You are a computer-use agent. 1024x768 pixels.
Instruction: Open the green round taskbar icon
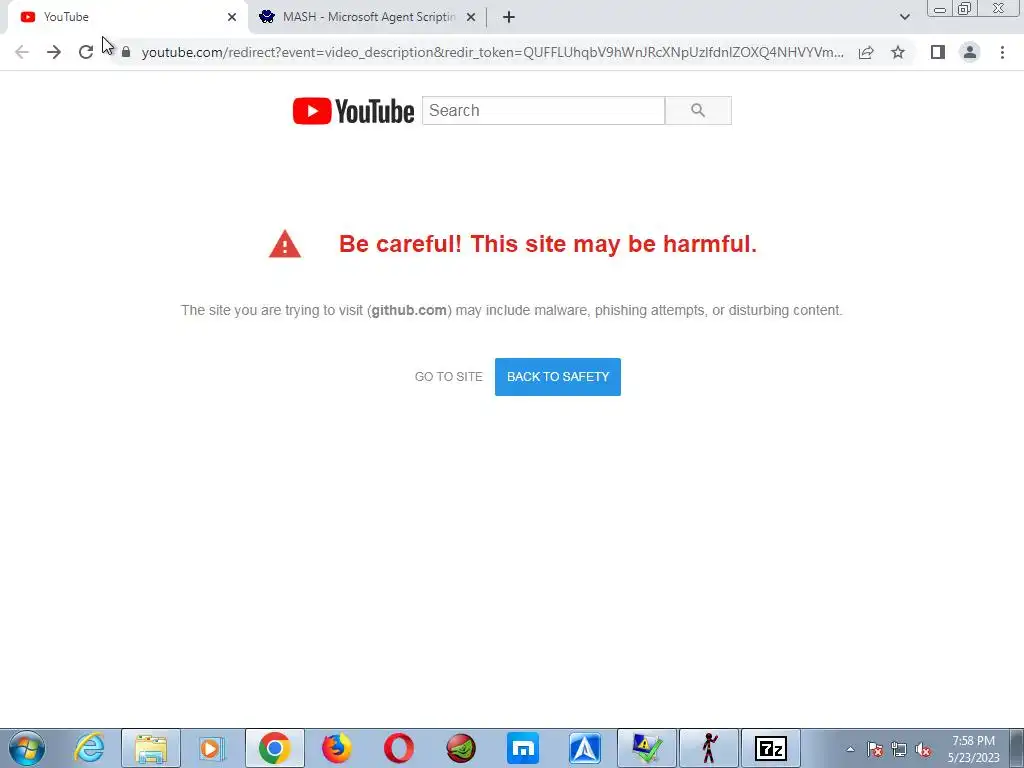click(x=461, y=748)
